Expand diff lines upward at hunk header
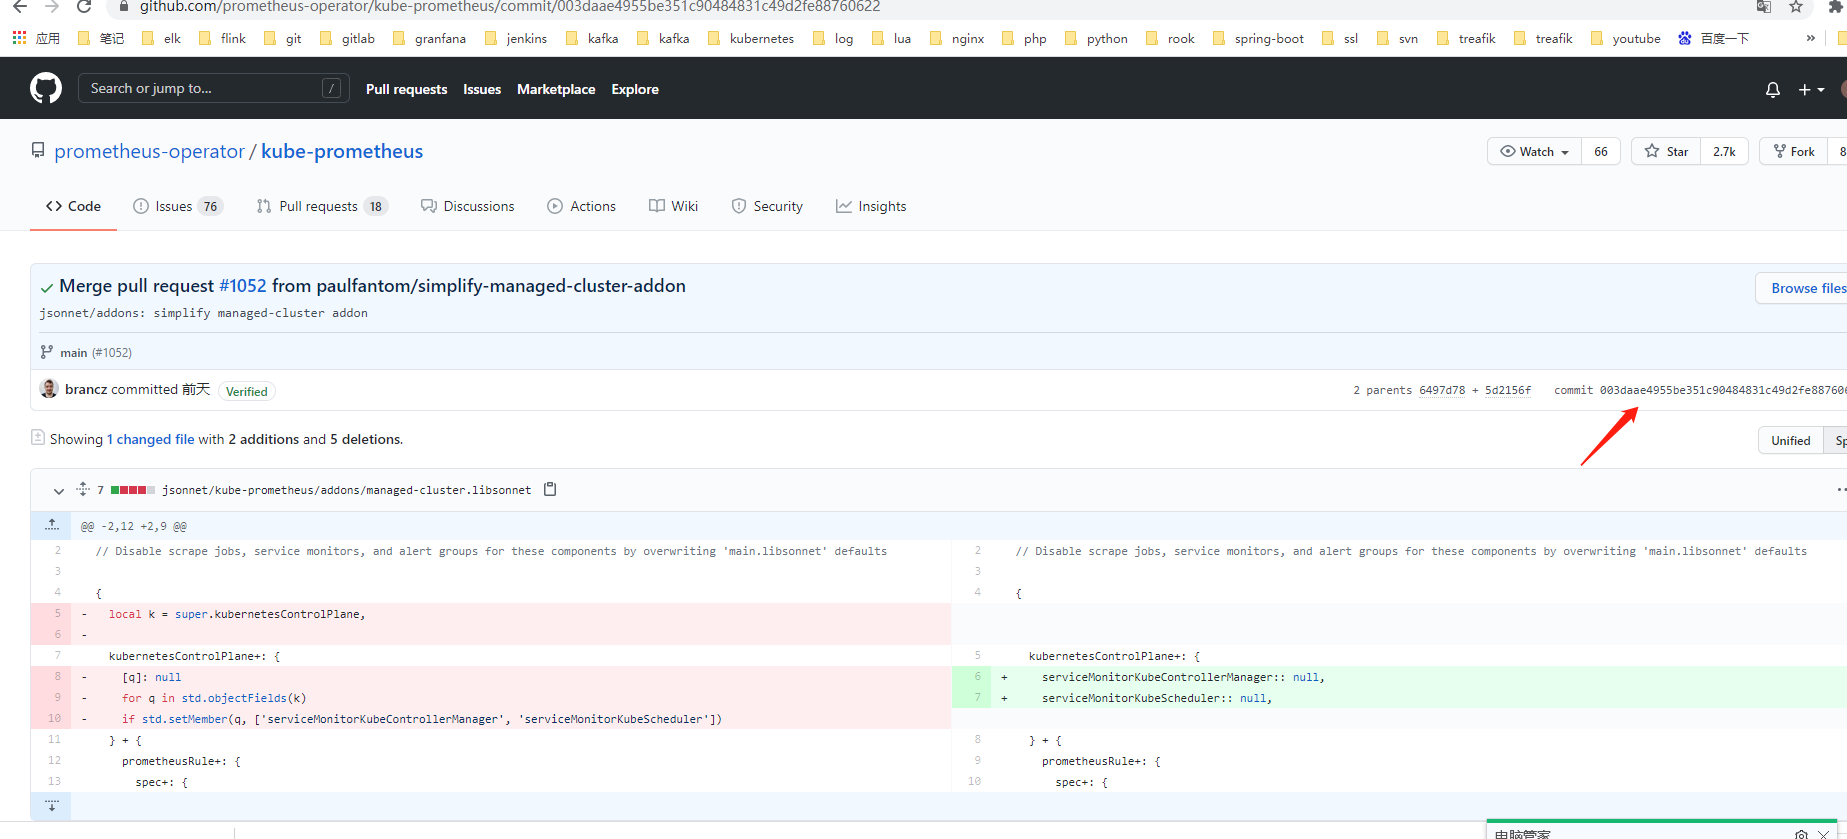Screen dimensions: 1847x839 point(52,525)
